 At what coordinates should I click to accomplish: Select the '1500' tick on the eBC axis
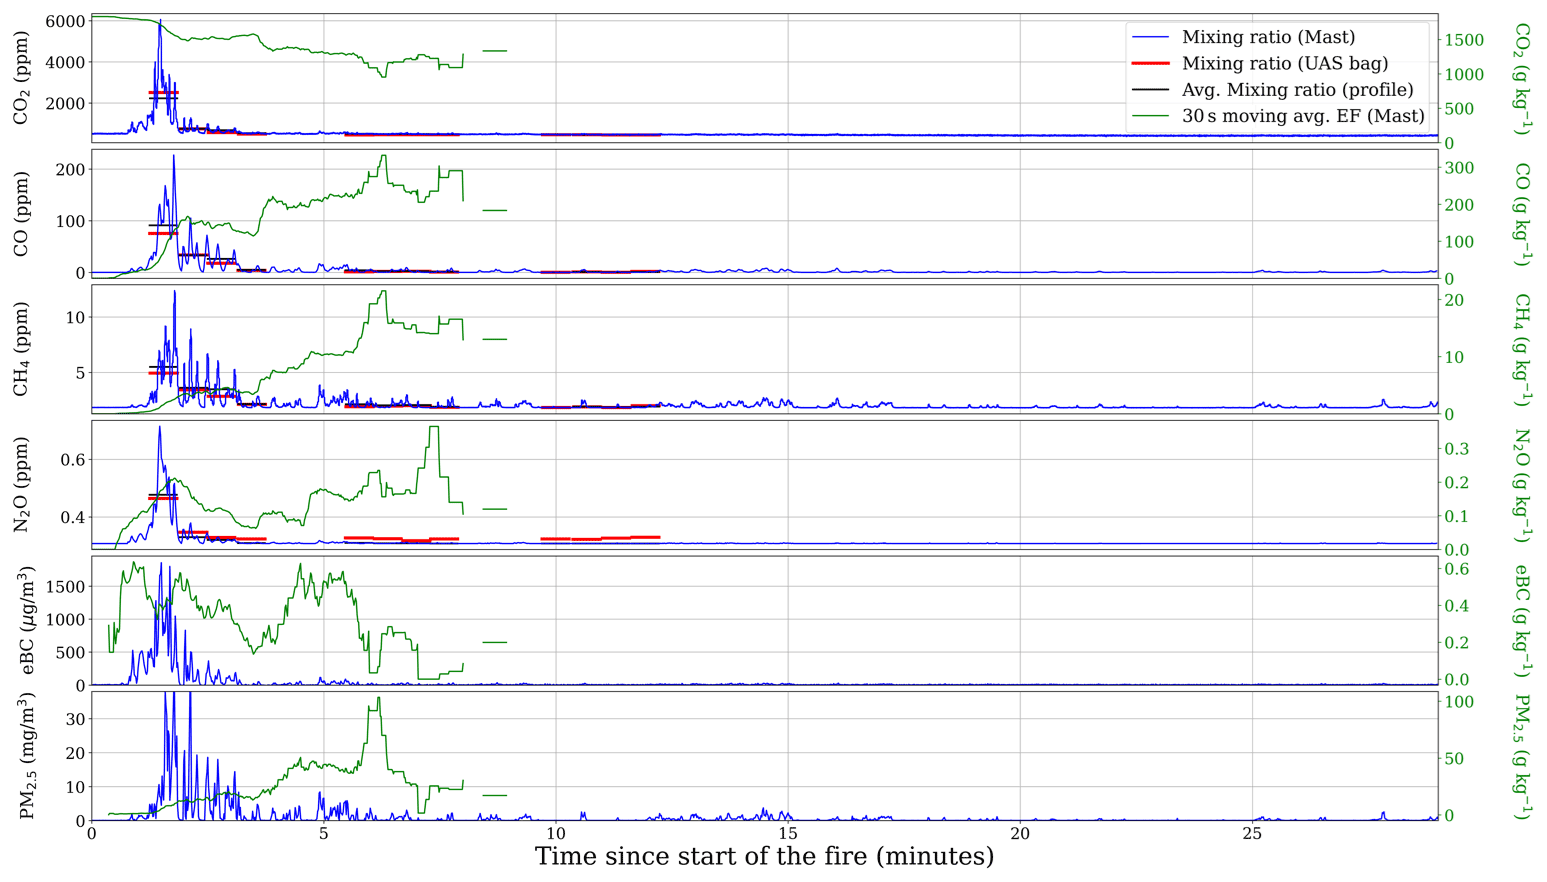65,587
